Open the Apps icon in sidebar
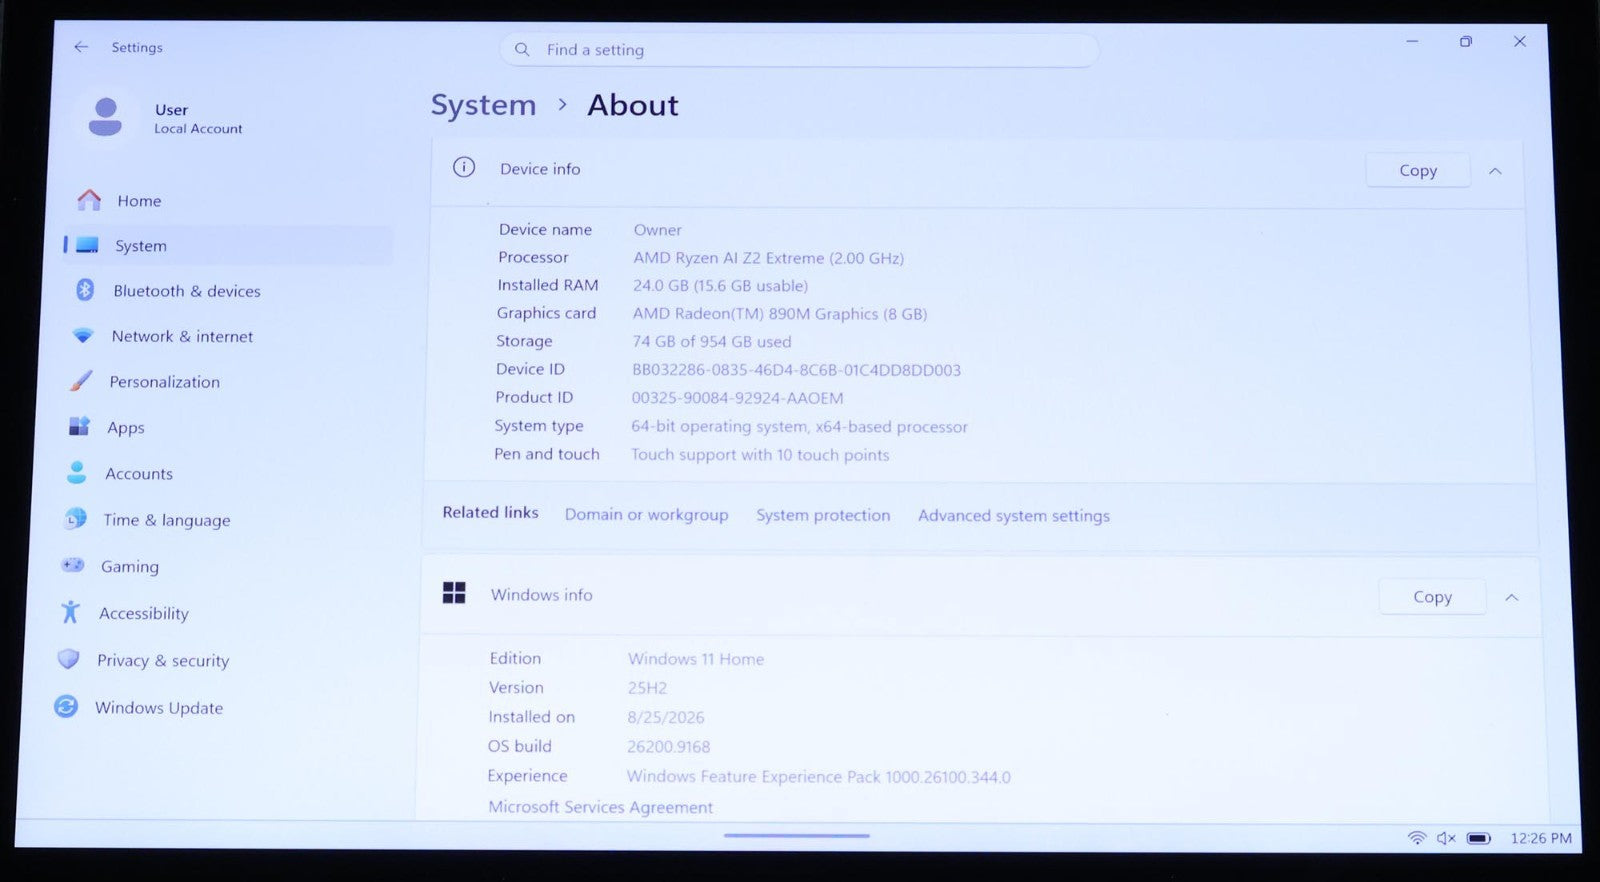The height and width of the screenshot is (882, 1600). [79, 427]
